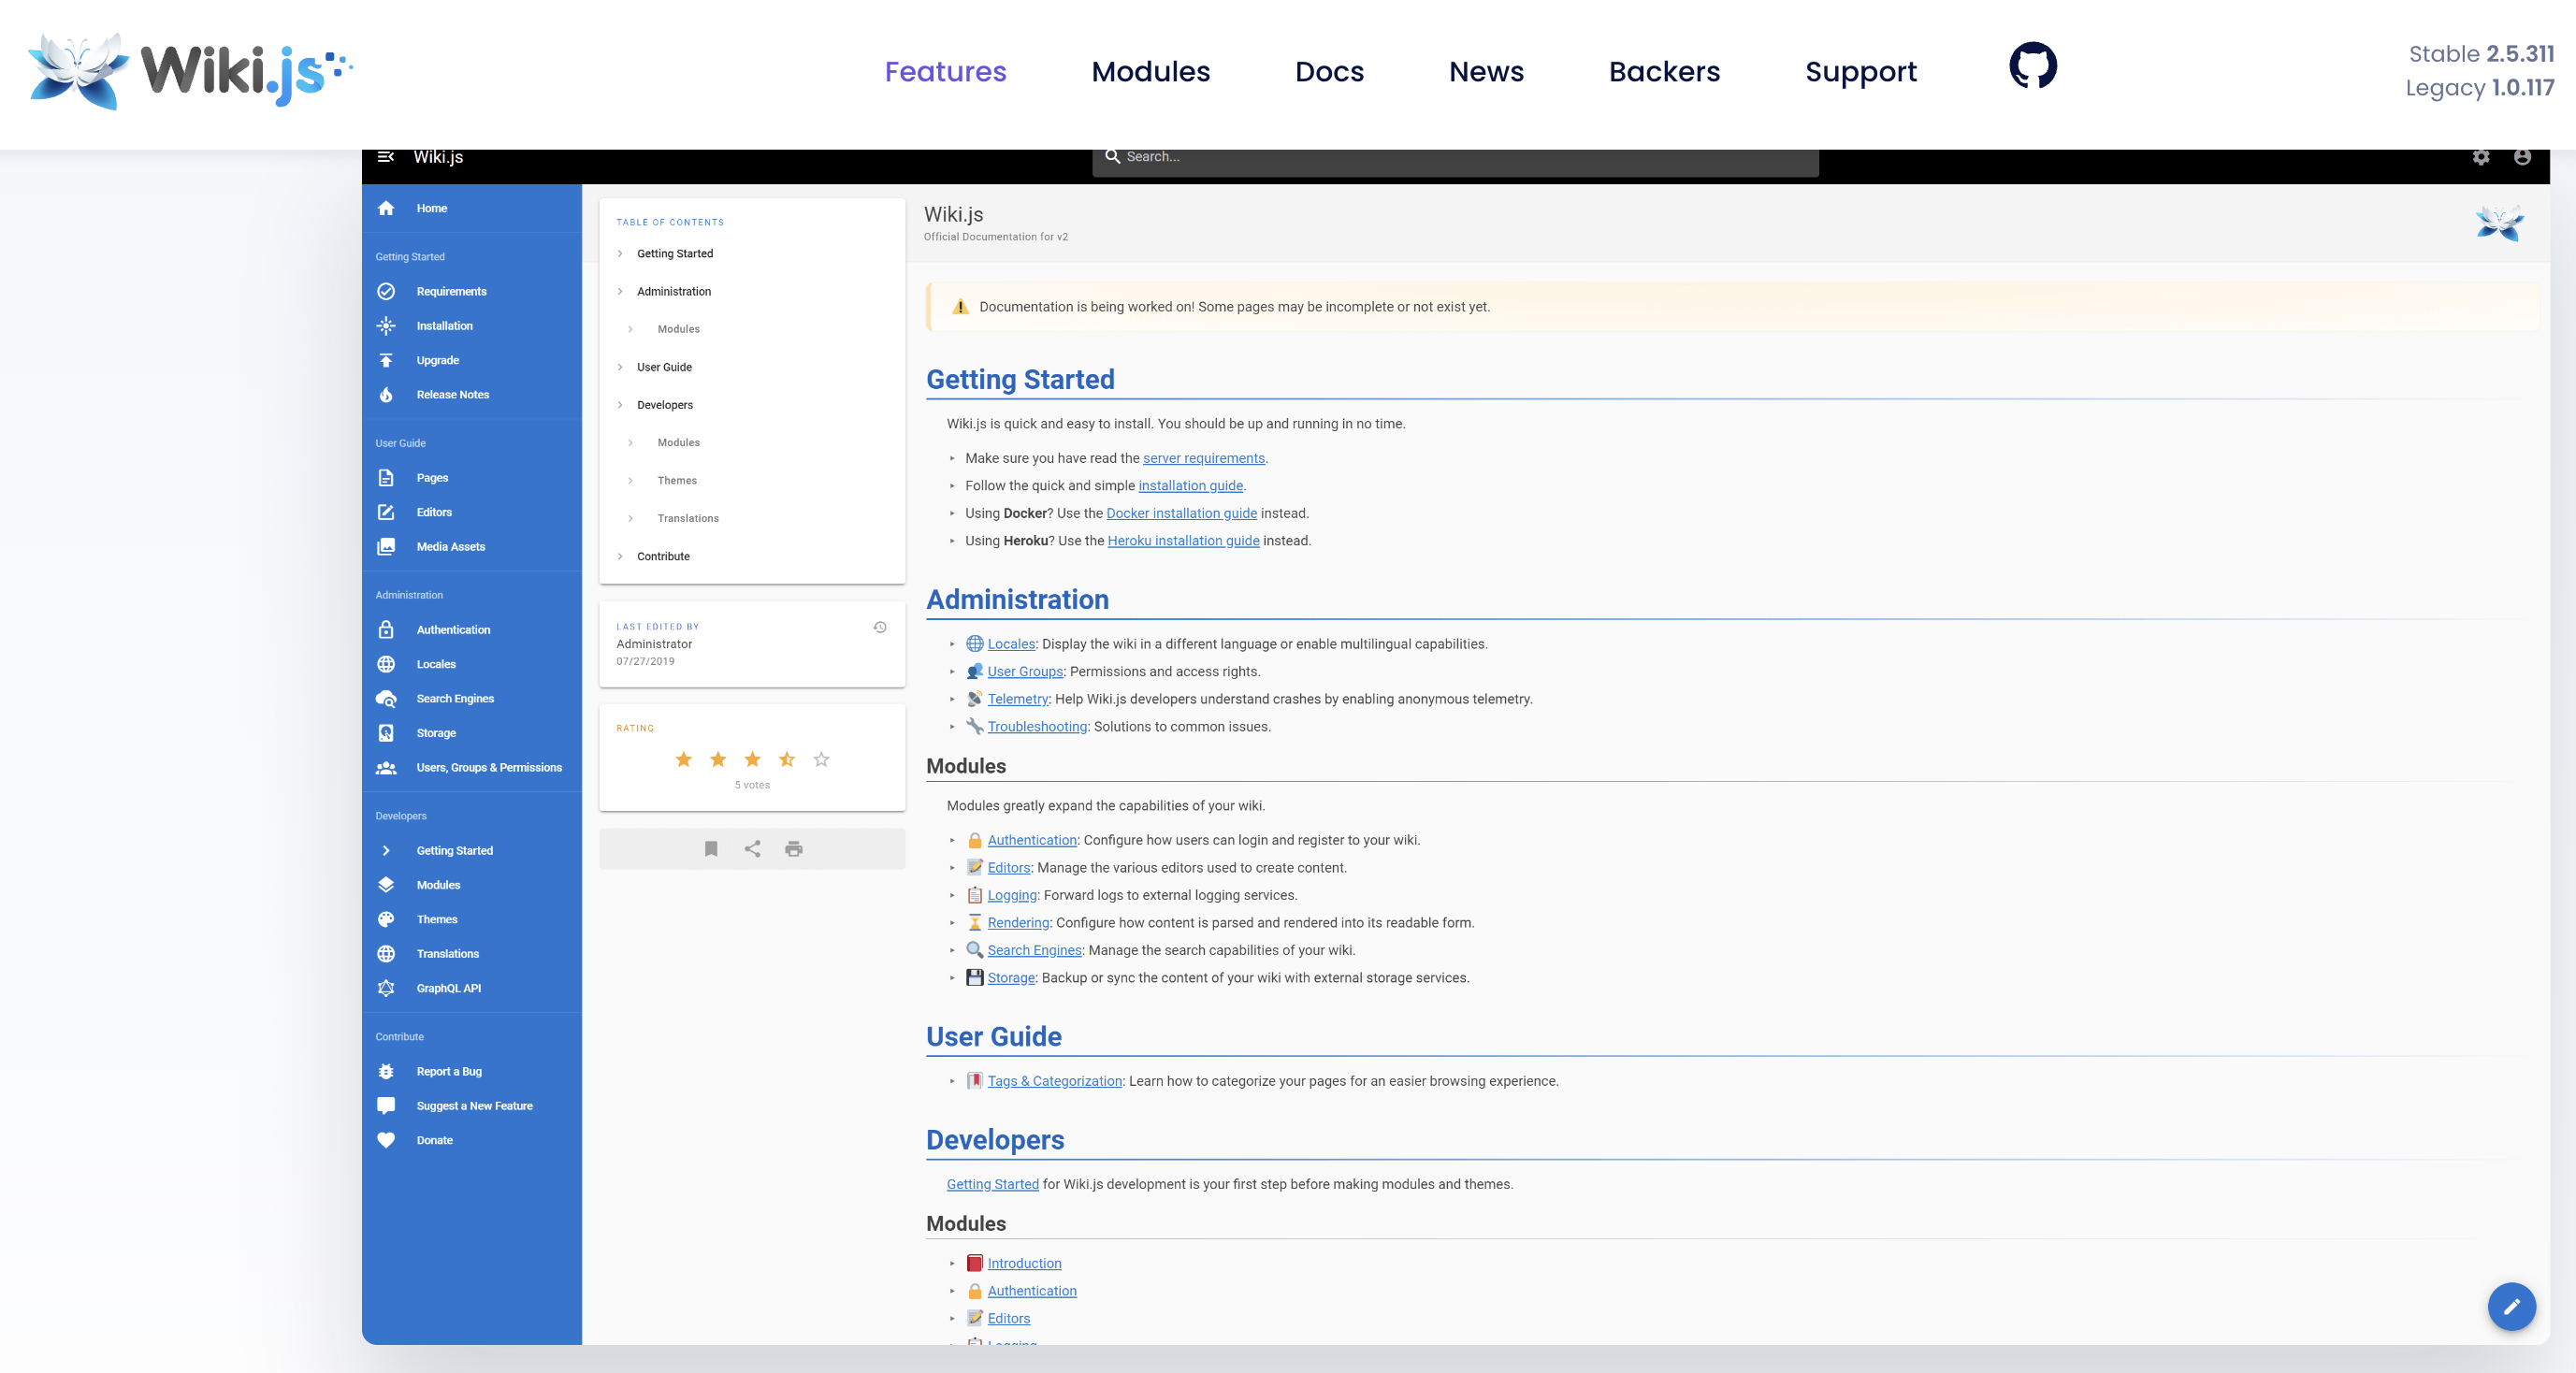Rate the page five stars
The image size is (2576, 1373).
821,760
